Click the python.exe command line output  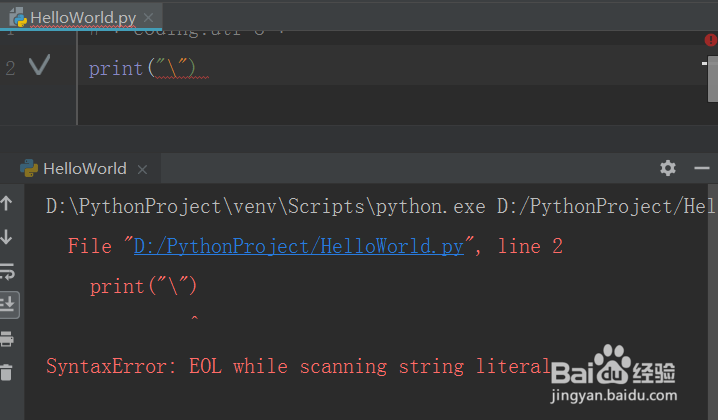tap(380, 207)
